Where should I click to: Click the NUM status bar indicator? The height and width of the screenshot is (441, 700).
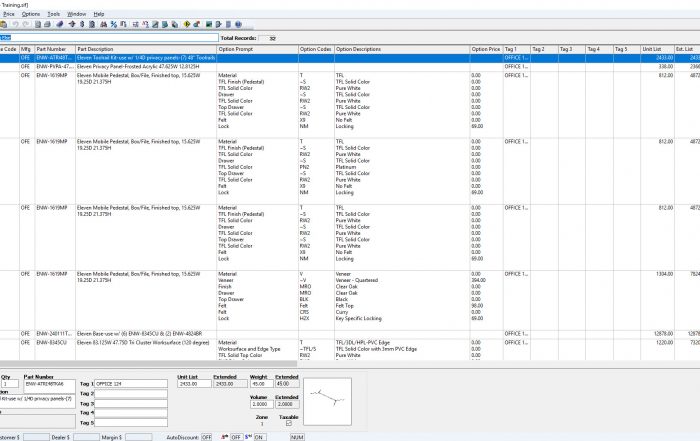pos(297,437)
